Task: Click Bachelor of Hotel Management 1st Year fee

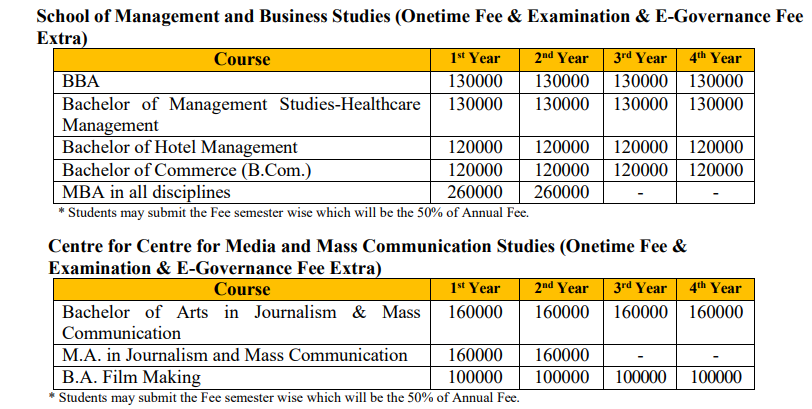Action: point(475,148)
